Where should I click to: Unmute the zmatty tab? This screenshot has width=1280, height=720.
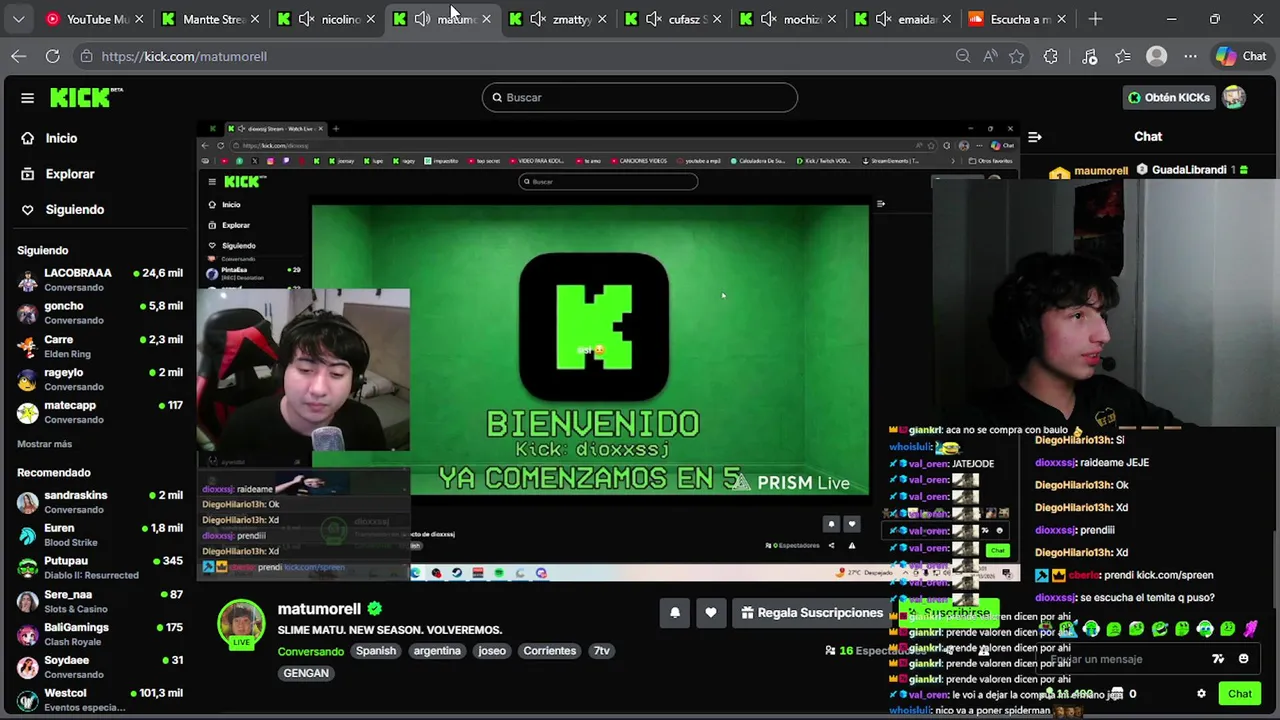538,19
